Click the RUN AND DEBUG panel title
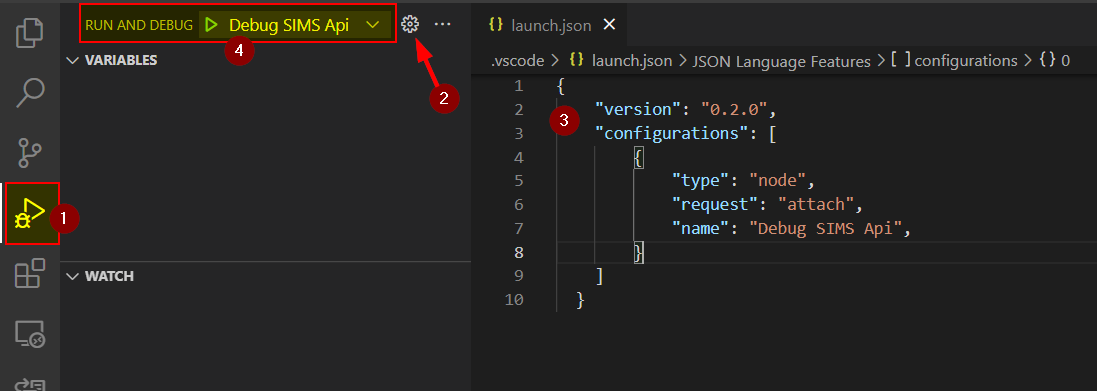The width and height of the screenshot is (1097, 391). [139, 25]
